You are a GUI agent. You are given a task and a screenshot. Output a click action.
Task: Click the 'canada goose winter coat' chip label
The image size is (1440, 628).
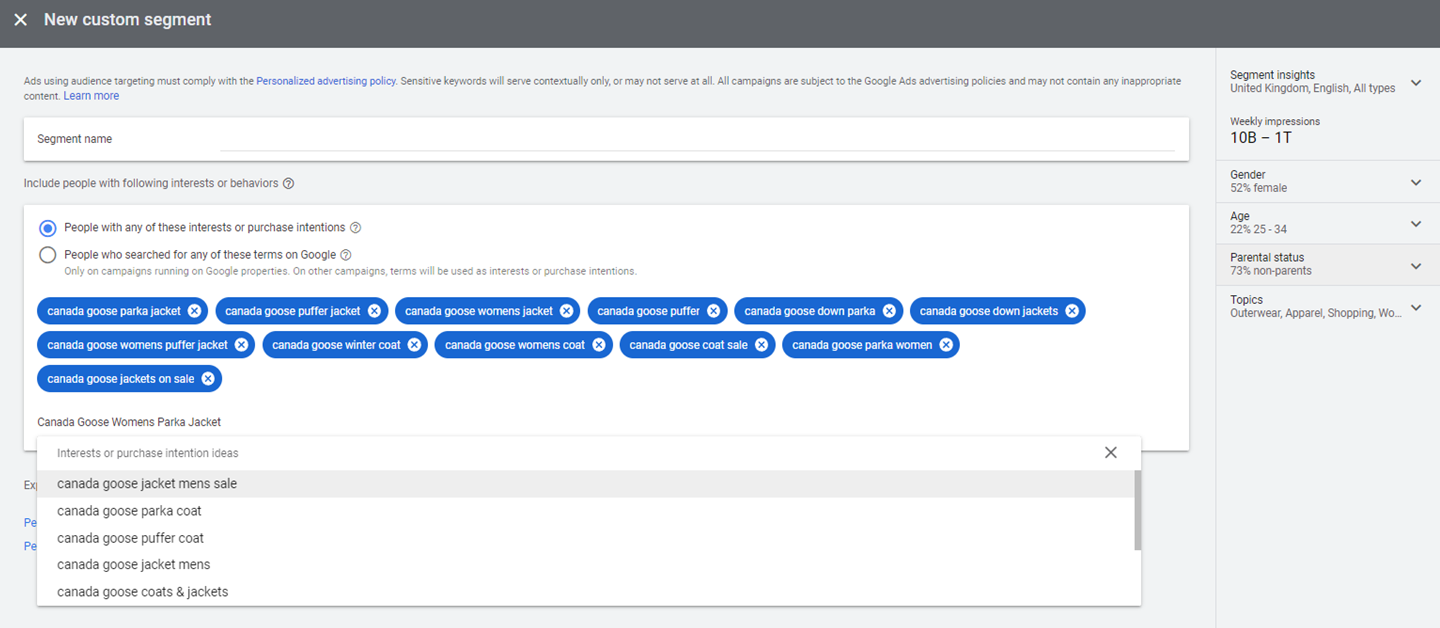coord(336,345)
